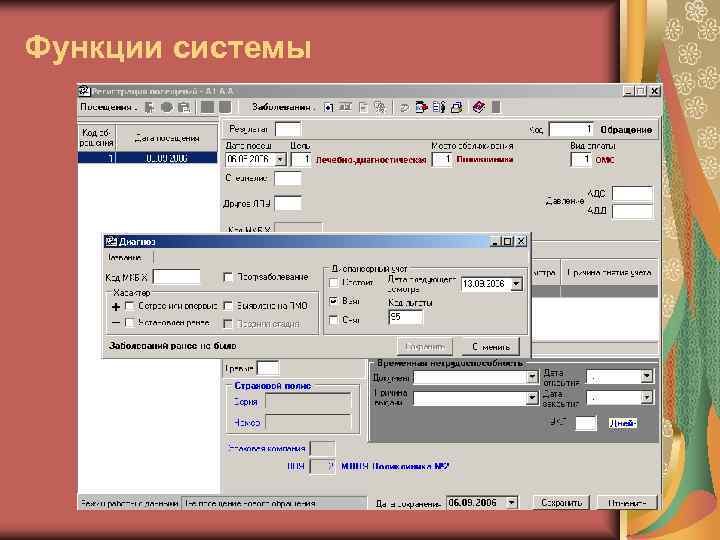Click the Код льготы field containing 95
Image resolution: width=720 pixels, height=540 pixels.
405,317
